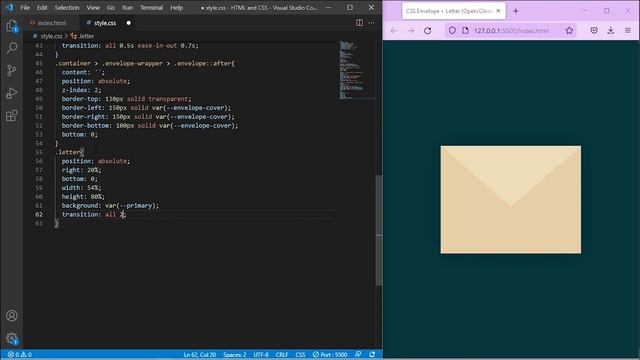
Task: Open the Manage gear icon
Action: 12,338
